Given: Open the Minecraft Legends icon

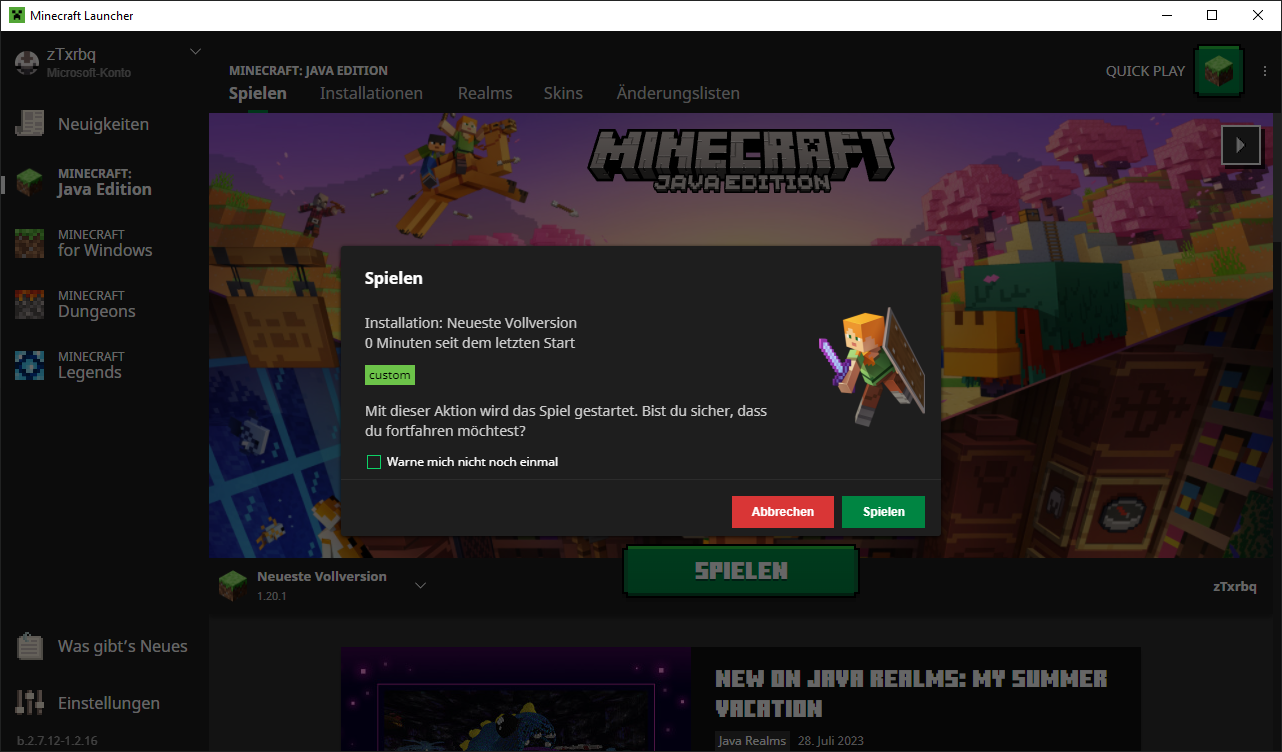Looking at the screenshot, I should pyautogui.click(x=30, y=365).
